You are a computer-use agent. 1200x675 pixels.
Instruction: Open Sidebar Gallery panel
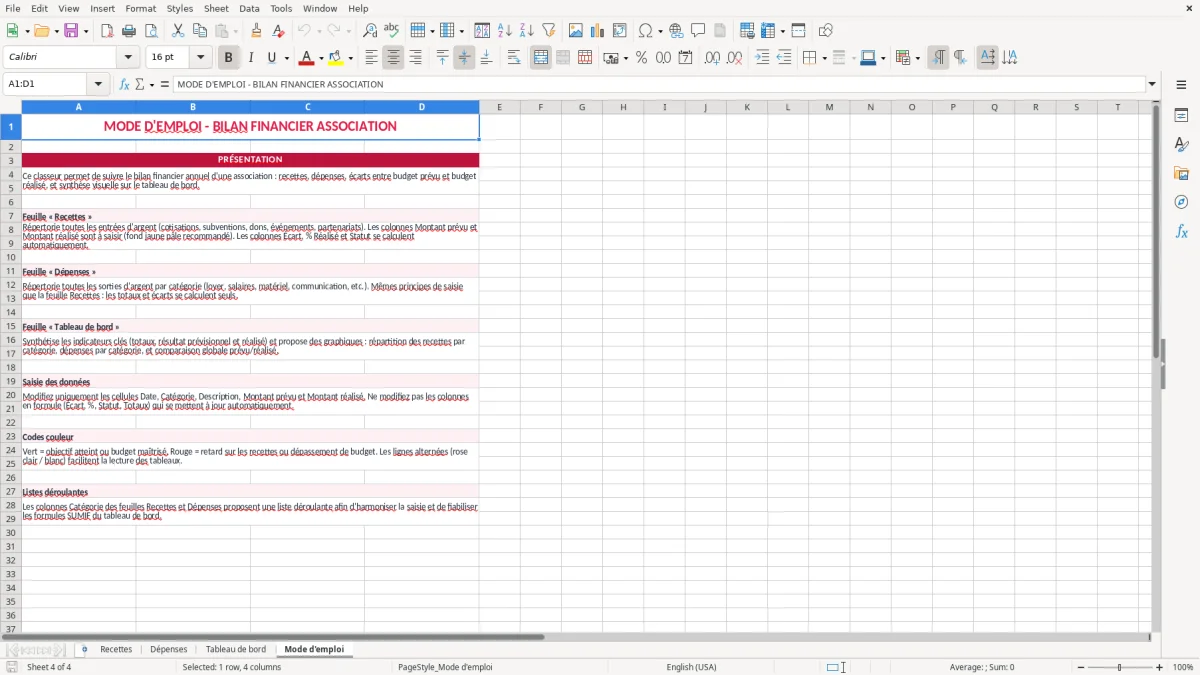[x=1181, y=174]
